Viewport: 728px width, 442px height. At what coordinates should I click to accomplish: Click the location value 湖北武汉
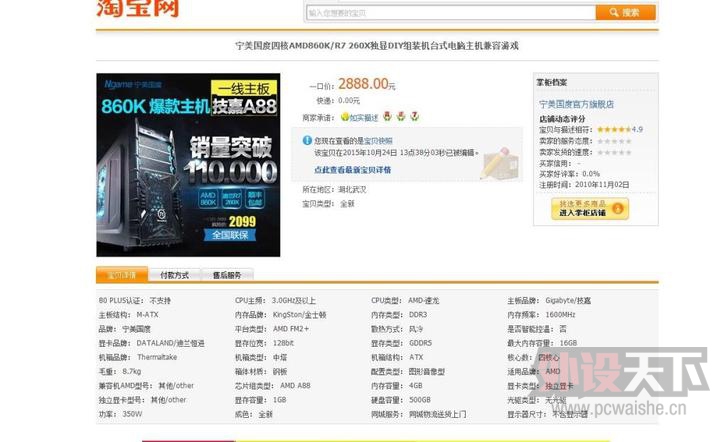[x=352, y=189]
